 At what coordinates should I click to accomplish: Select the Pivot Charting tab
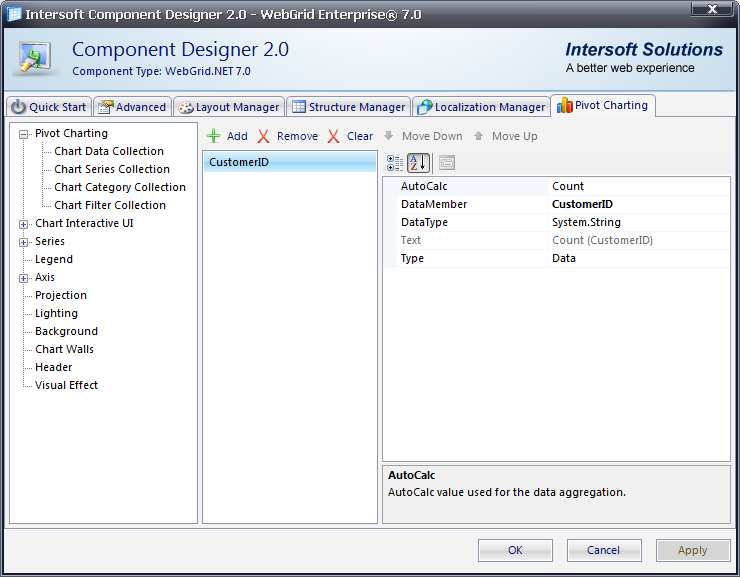tap(603, 105)
